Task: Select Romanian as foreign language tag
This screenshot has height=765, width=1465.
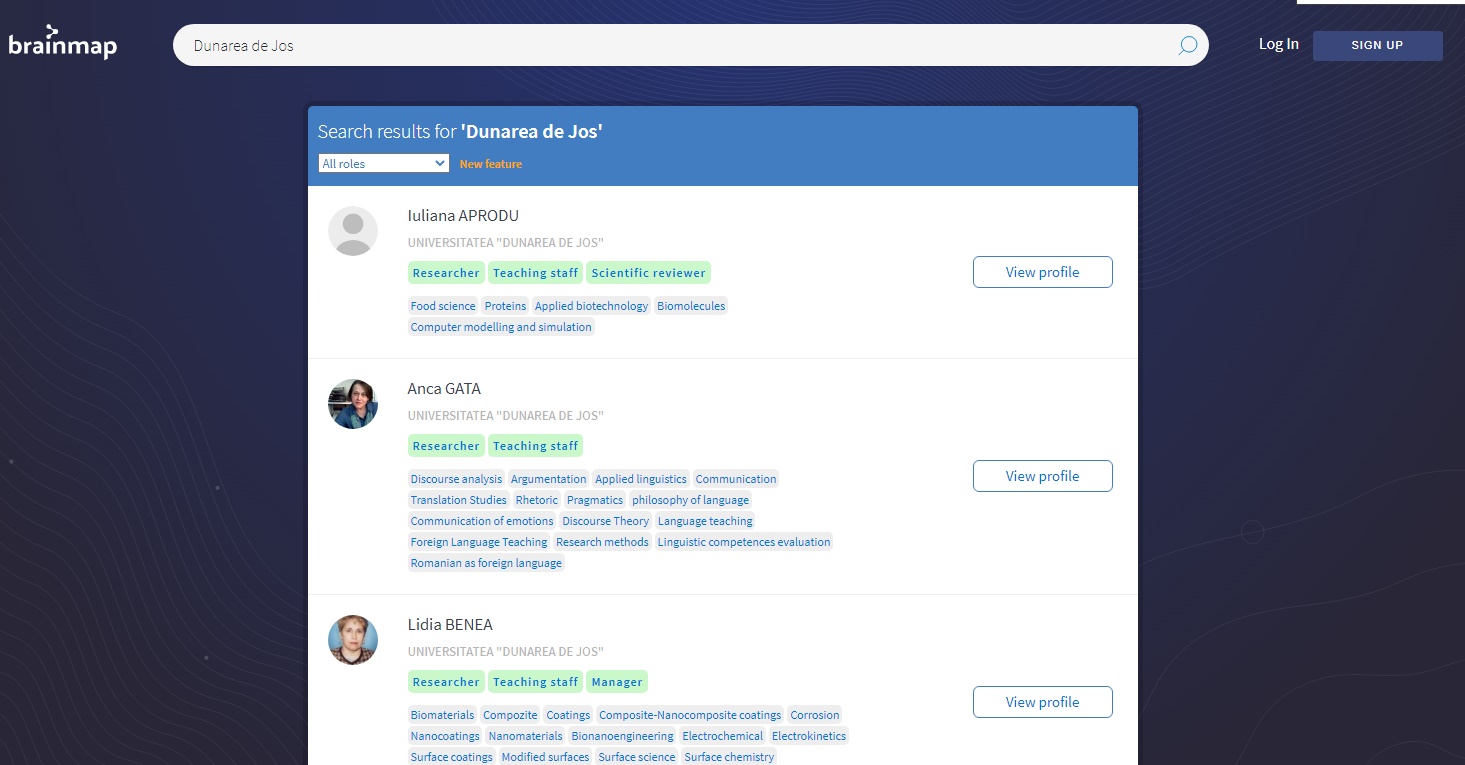Action: (486, 563)
